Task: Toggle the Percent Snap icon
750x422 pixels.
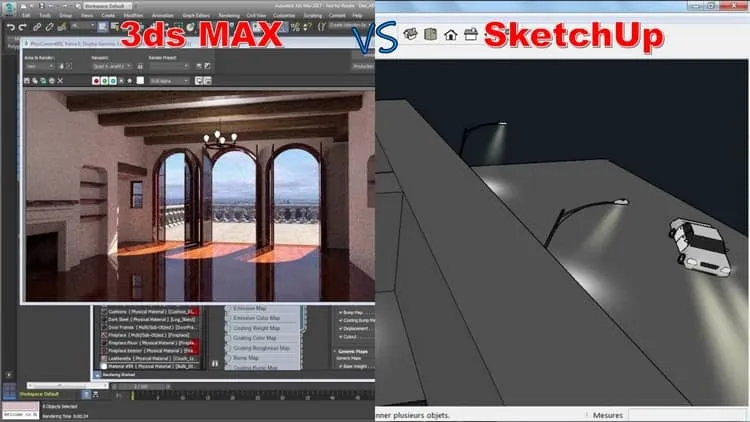Action: pyautogui.click(x=296, y=27)
